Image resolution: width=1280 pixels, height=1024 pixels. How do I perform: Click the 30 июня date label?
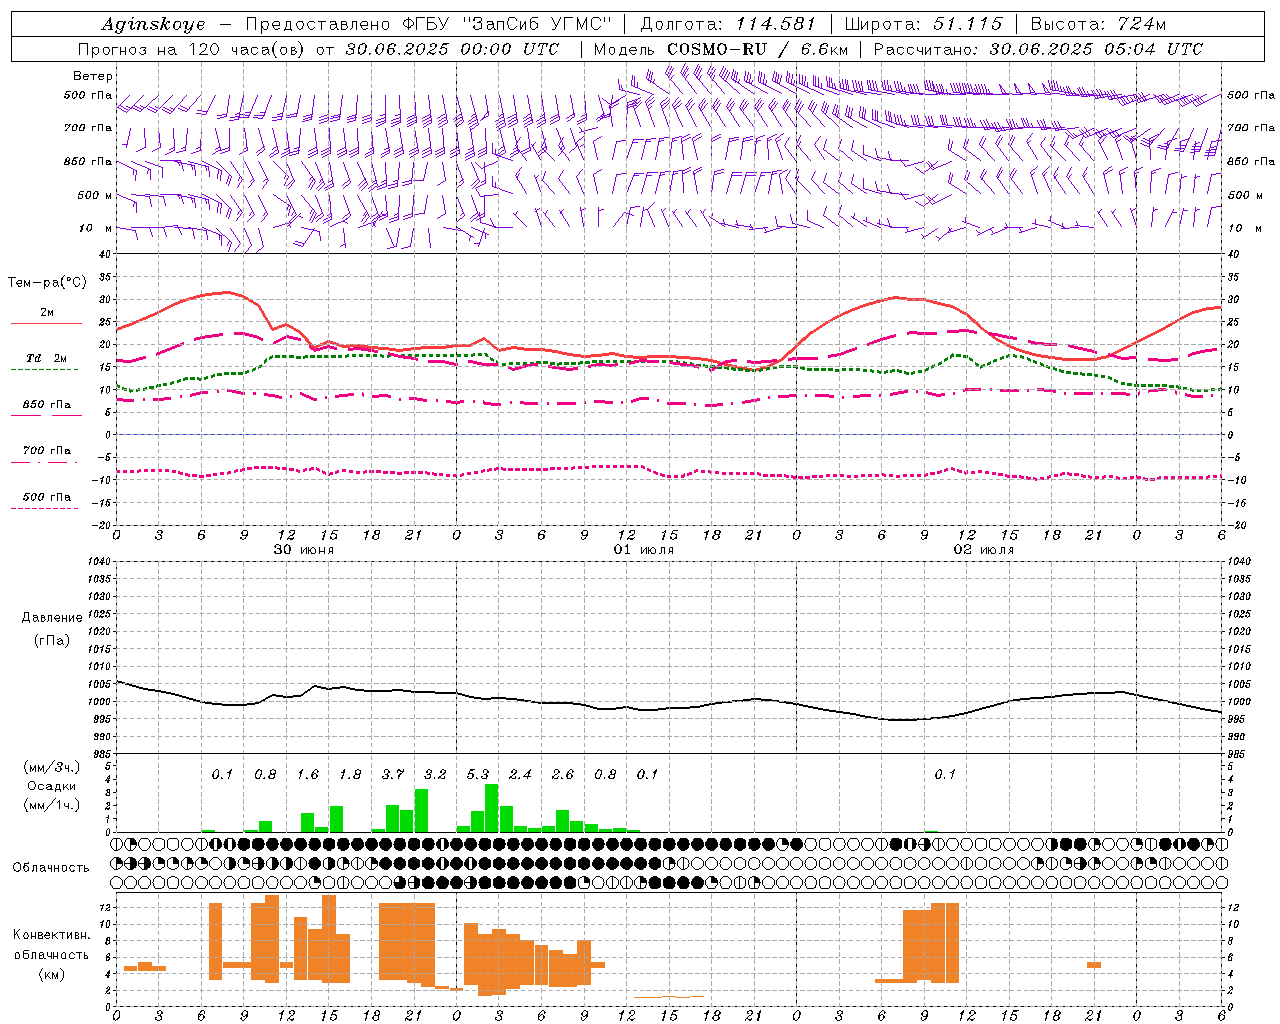pyautogui.click(x=304, y=550)
